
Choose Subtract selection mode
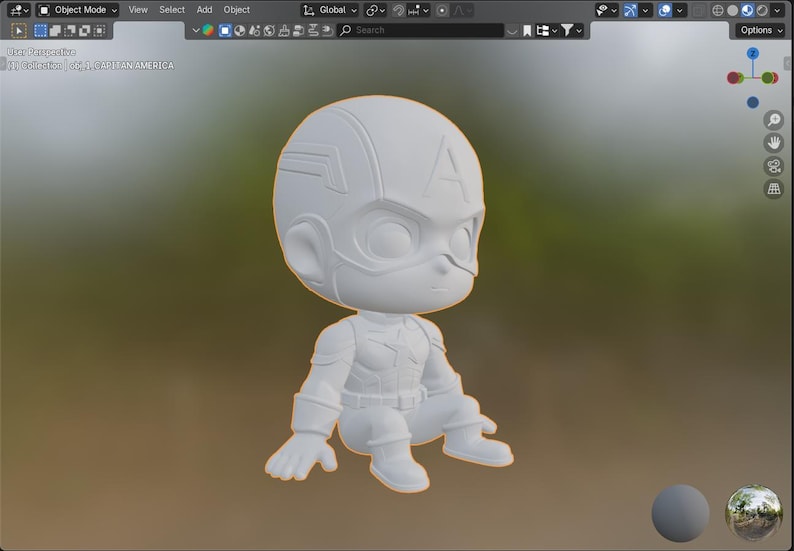[x=70, y=30]
